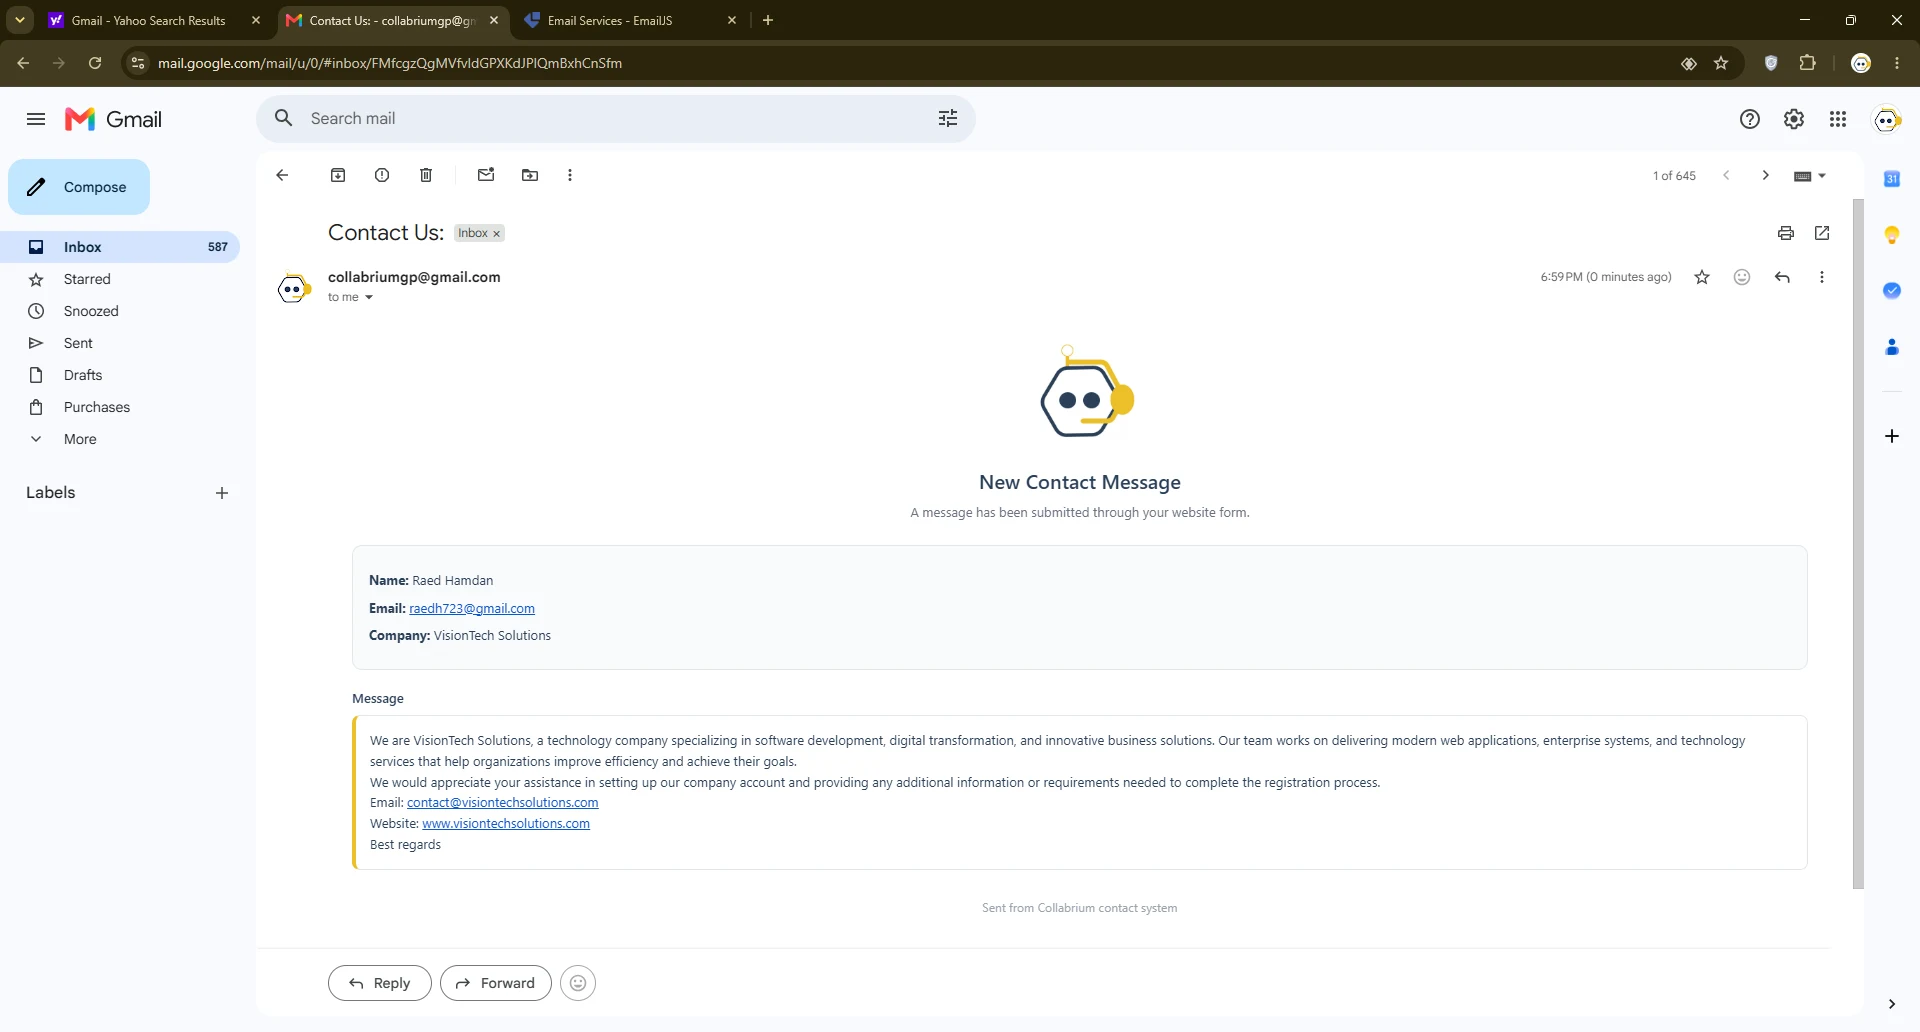1920x1032 pixels.
Task: Open the Google apps grid
Action: (x=1838, y=119)
